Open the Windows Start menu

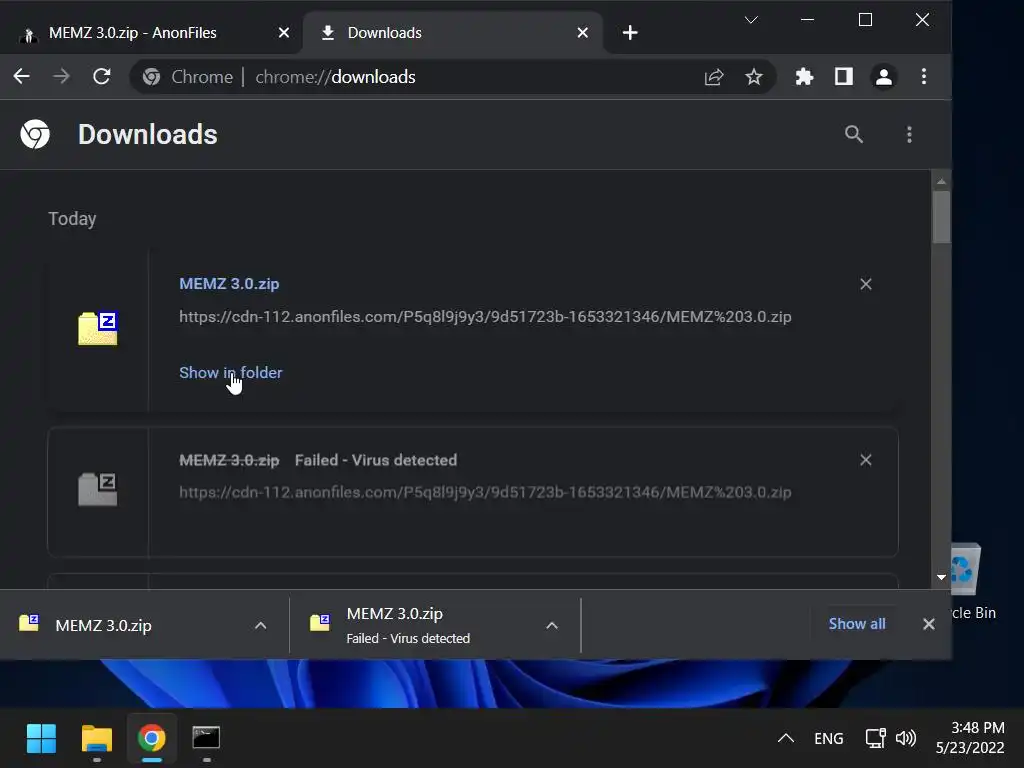coord(41,739)
